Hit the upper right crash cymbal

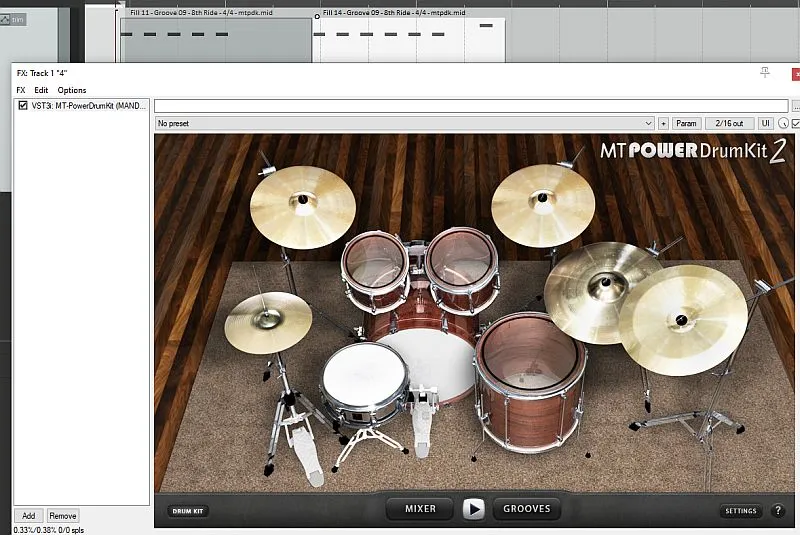pyautogui.click(x=543, y=206)
